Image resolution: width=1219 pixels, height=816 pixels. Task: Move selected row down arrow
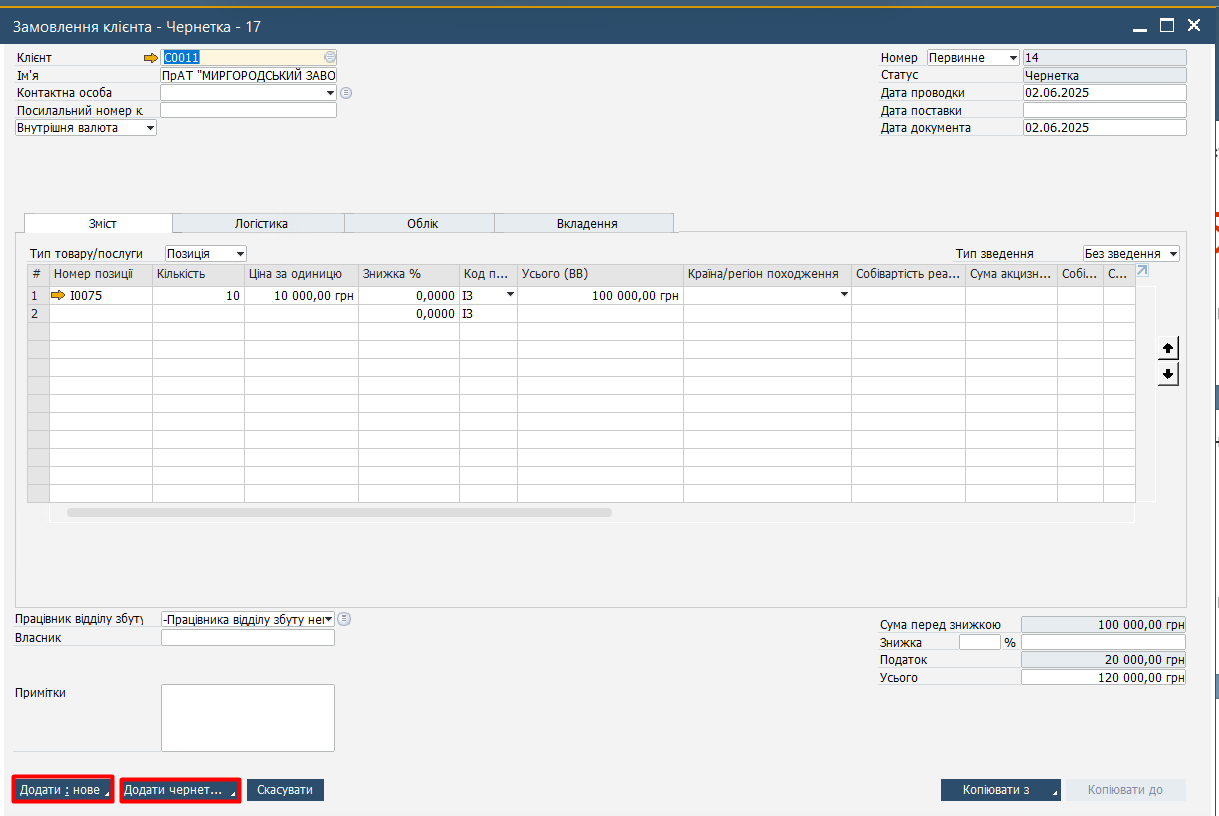1168,374
